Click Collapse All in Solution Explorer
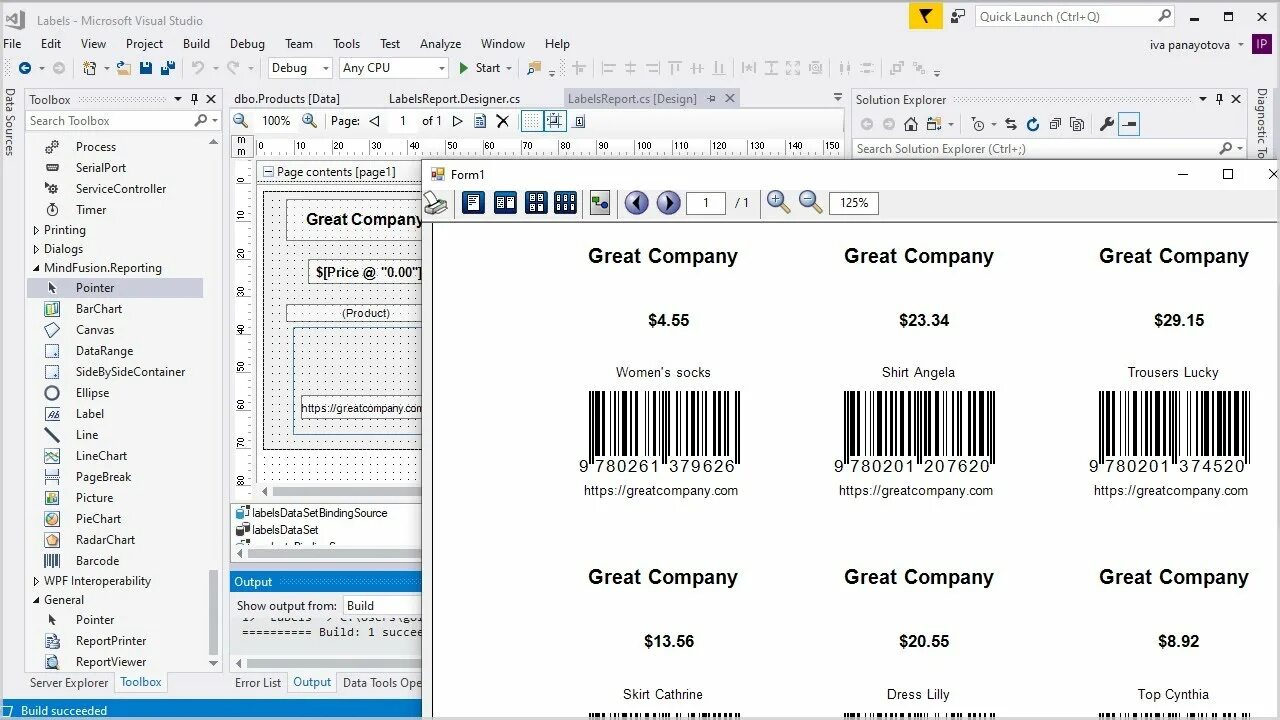 [1055, 124]
